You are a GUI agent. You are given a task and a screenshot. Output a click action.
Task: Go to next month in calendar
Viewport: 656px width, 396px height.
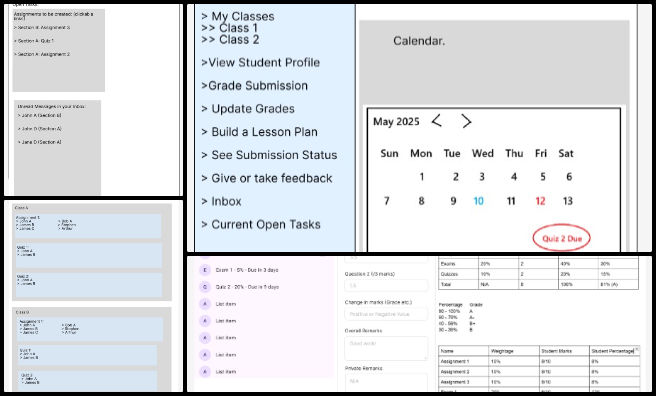point(466,121)
